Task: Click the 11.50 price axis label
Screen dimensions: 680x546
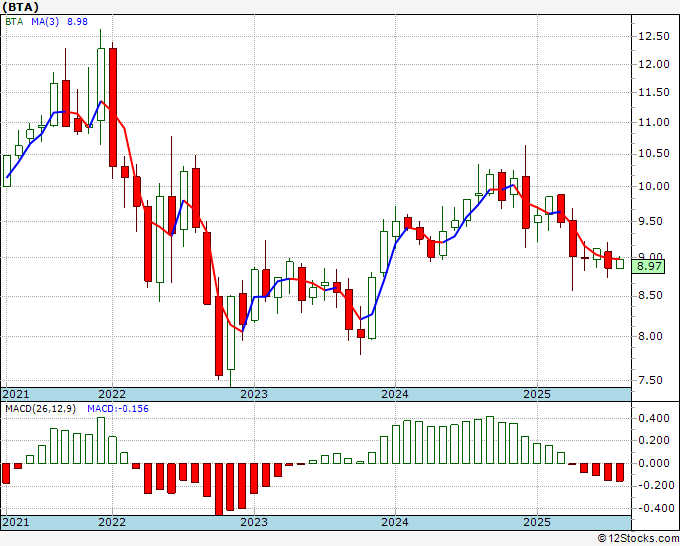Action: click(654, 92)
